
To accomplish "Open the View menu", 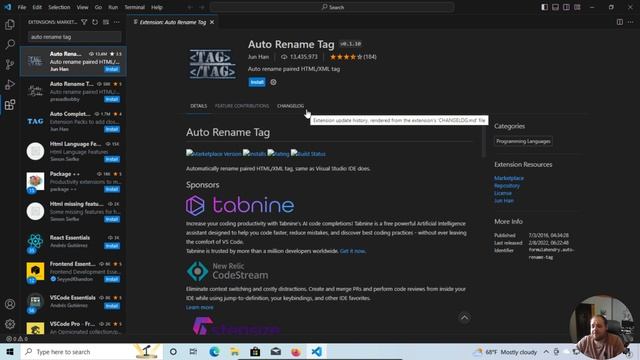I will 82,7.
